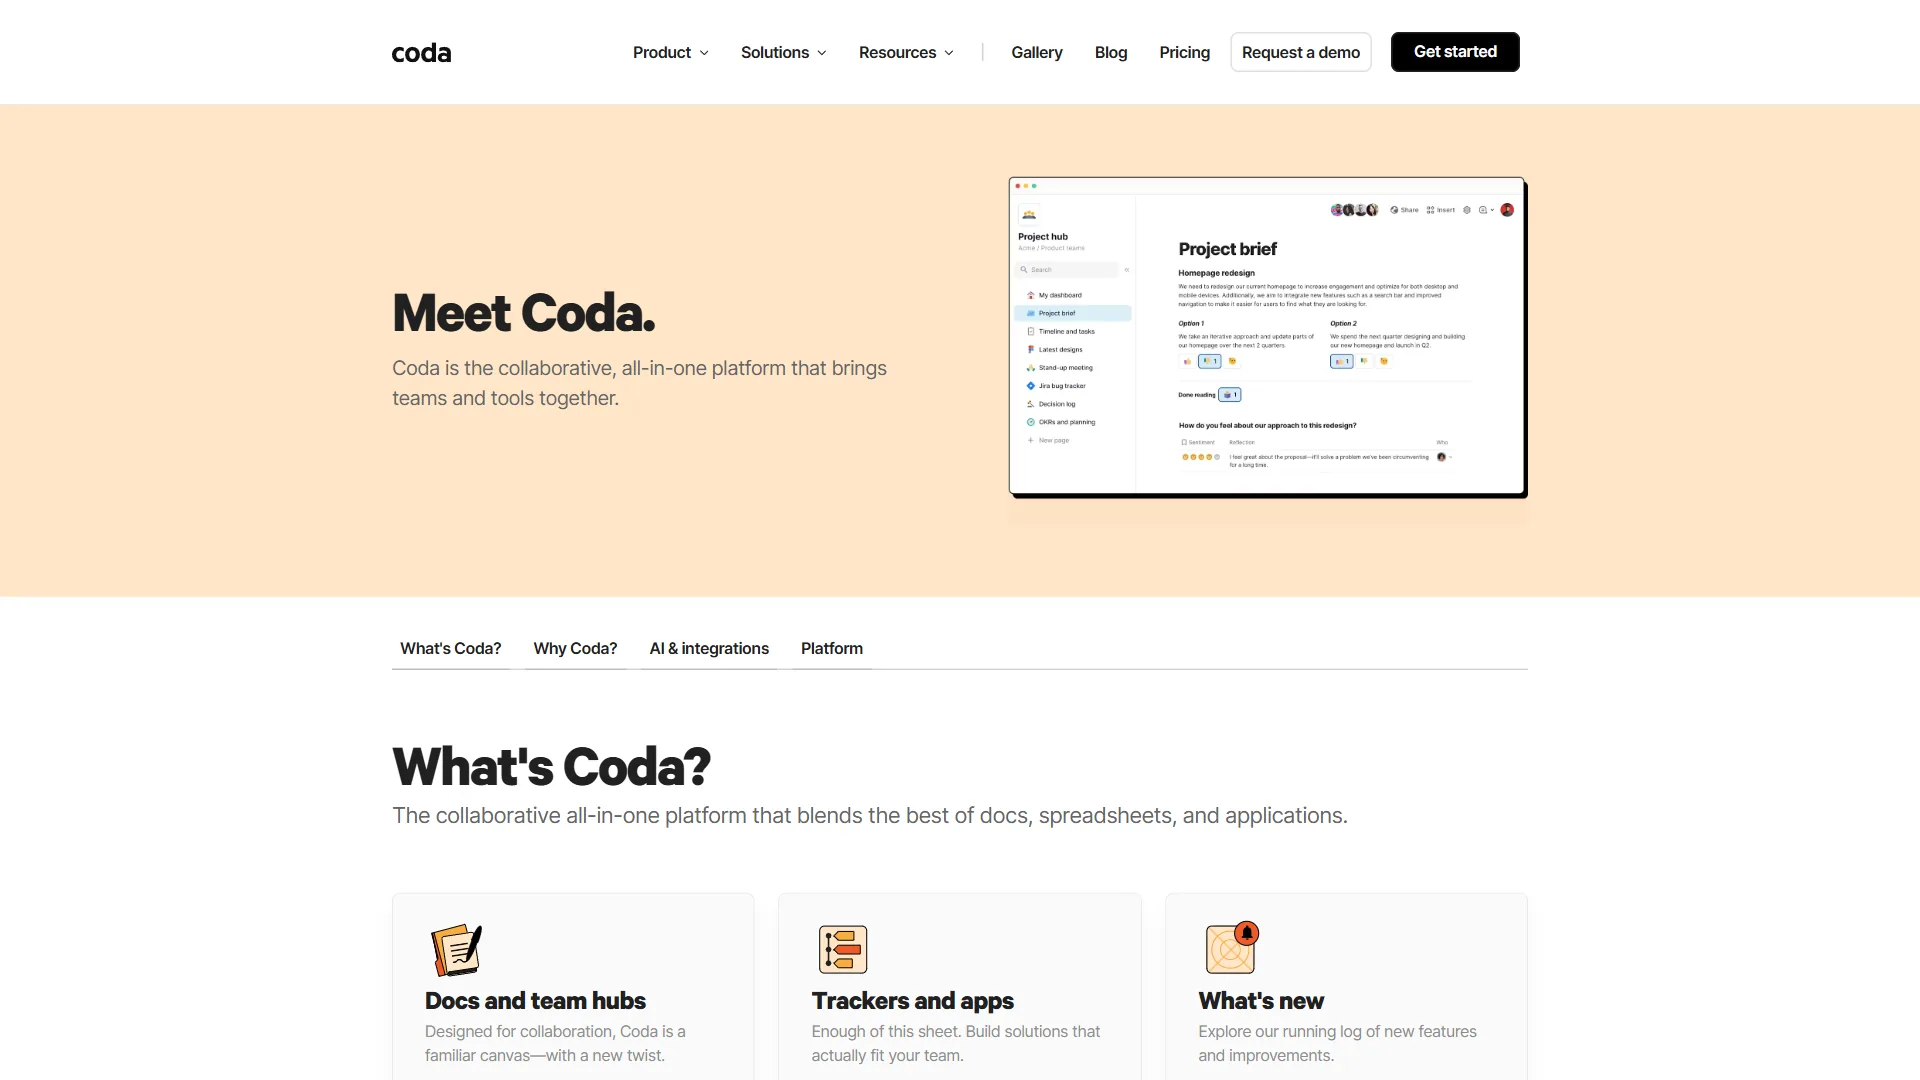1920x1080 pixels.
Task: Click the Project brief product screenshot
Action: (1268, 337)
